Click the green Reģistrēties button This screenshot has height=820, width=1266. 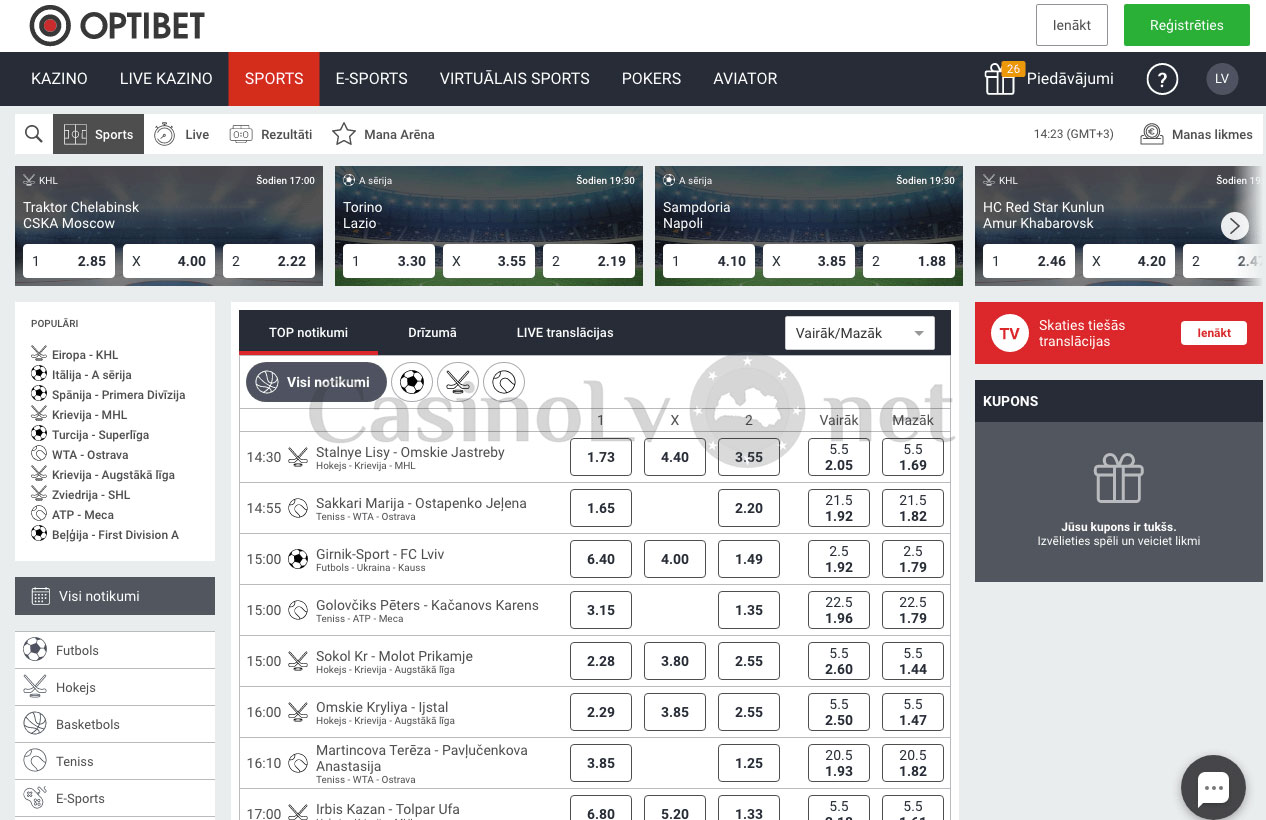pos(1186,25)
